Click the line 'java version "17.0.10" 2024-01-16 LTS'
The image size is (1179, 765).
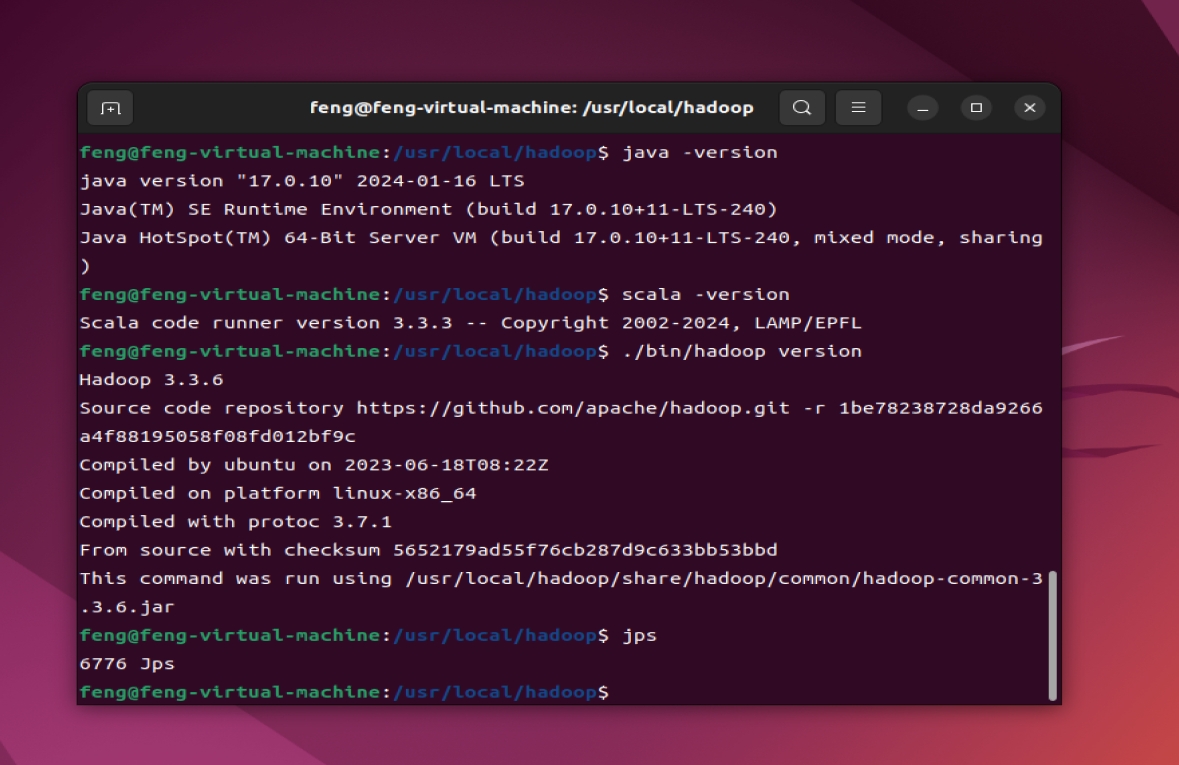[302, 181]
